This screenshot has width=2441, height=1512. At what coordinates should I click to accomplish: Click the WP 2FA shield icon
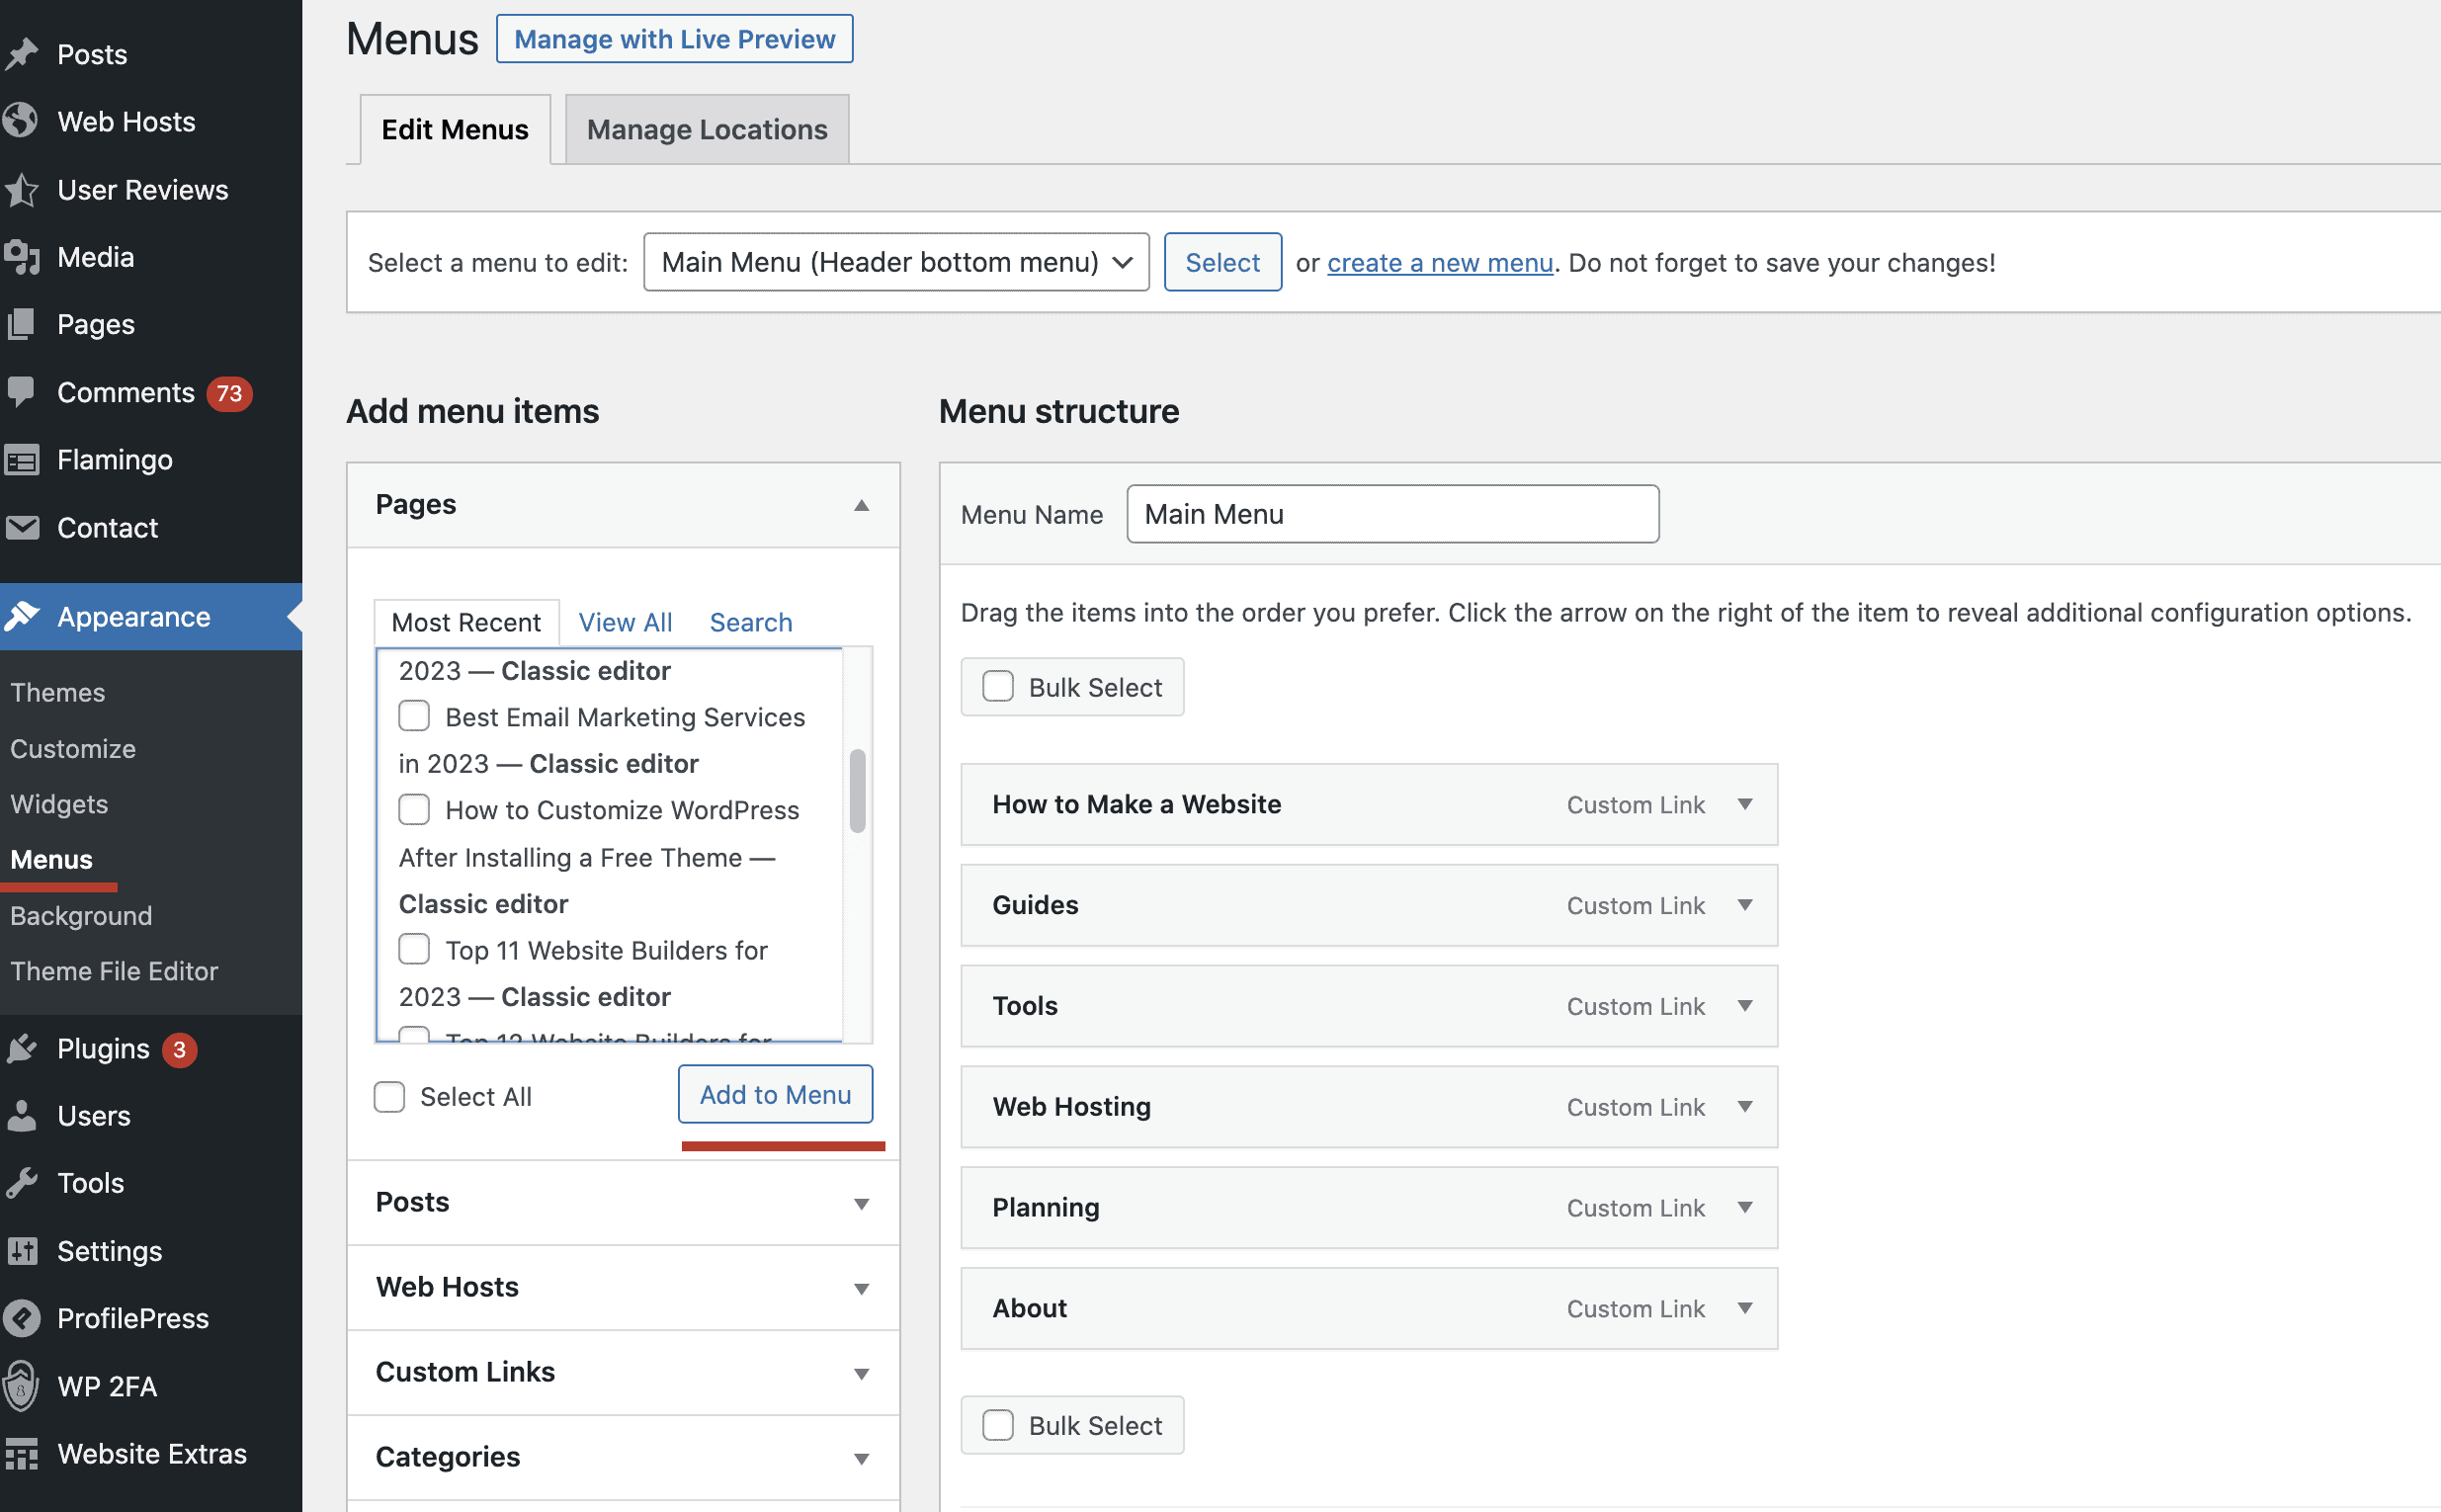(21, 1386)
